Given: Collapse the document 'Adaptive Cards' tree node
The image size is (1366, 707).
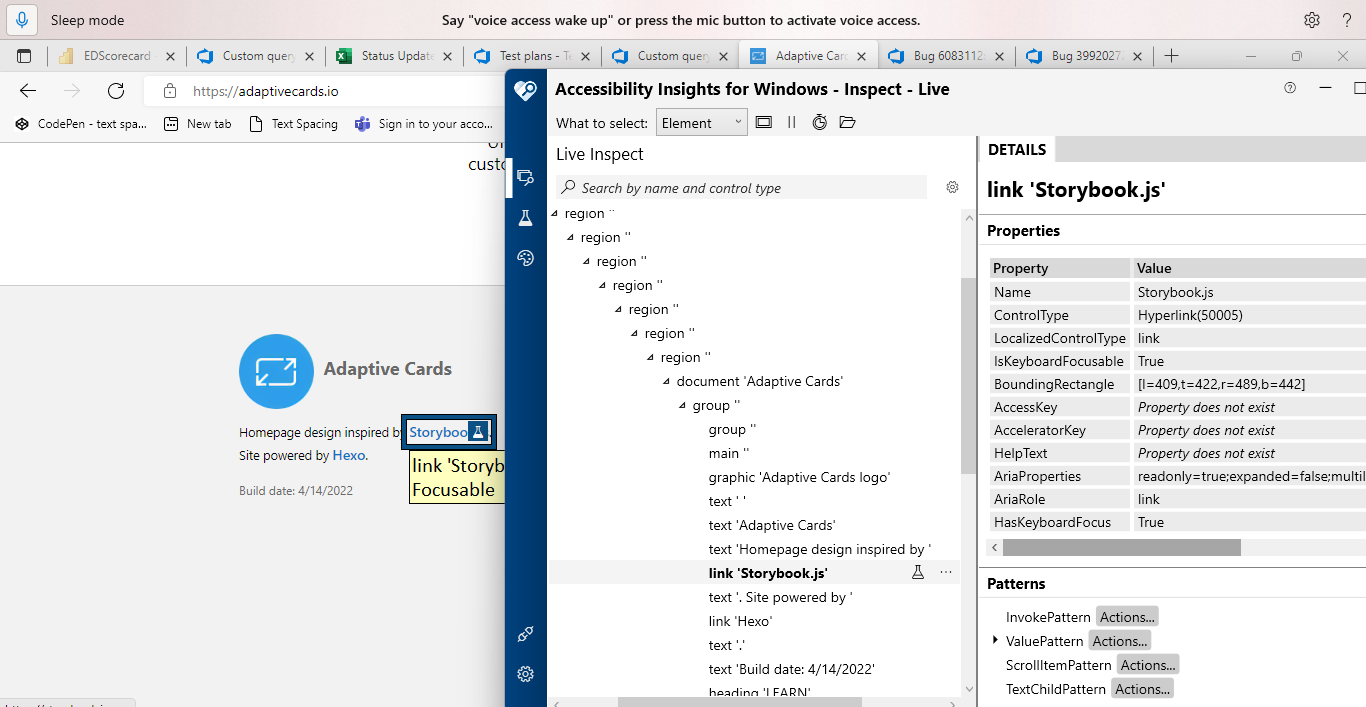Looking at the screenshot, I should tap(665, 380).
